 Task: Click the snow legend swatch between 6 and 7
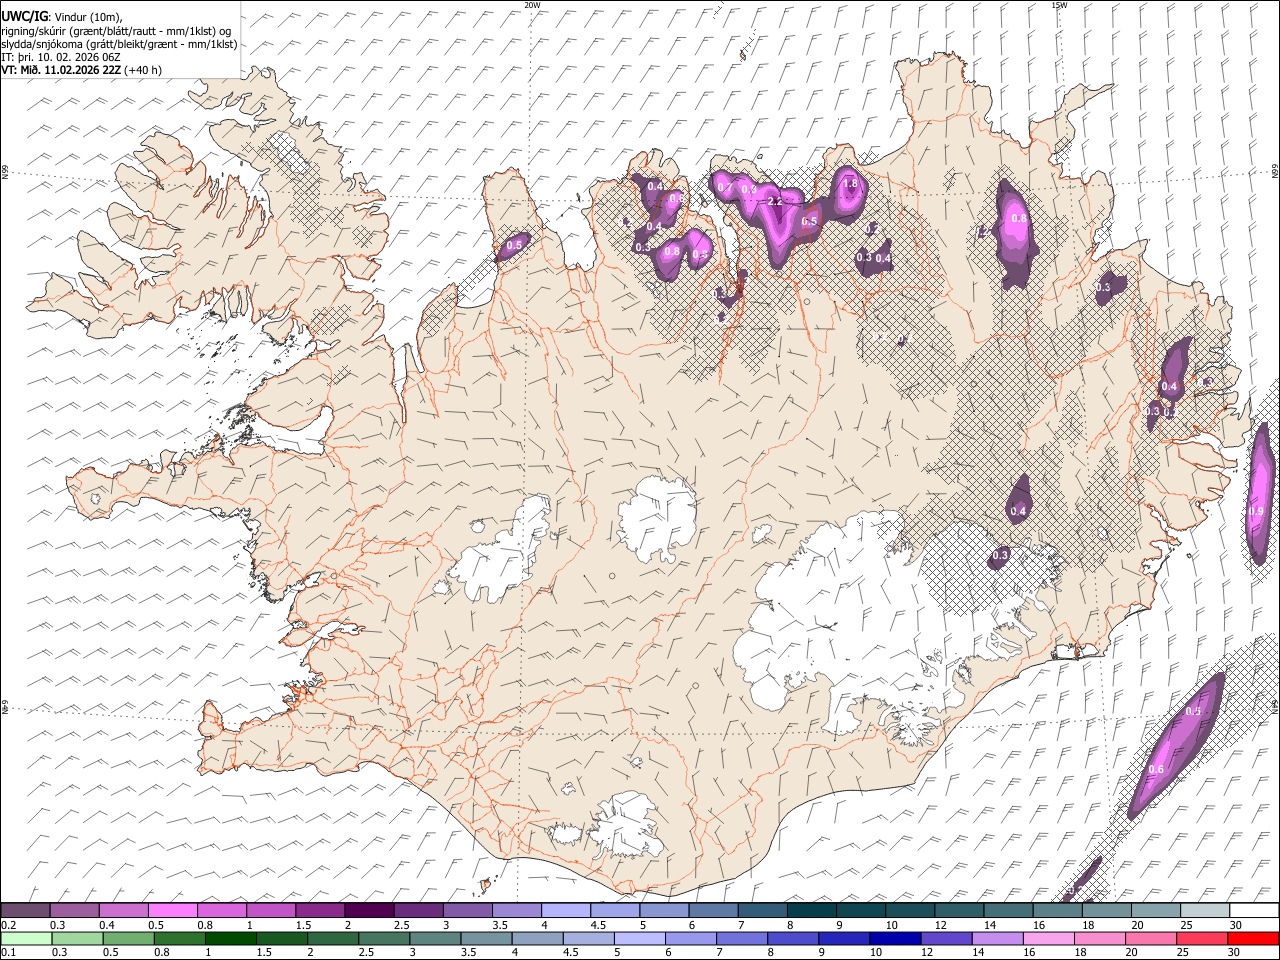point(713,910)
